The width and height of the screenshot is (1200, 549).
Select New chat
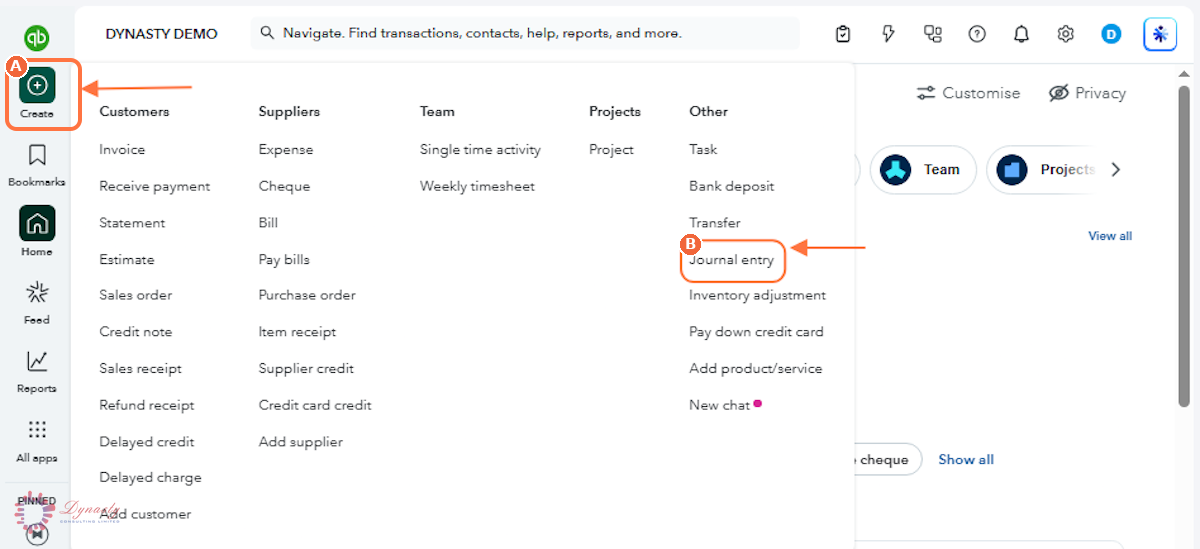tap(719, 405)
